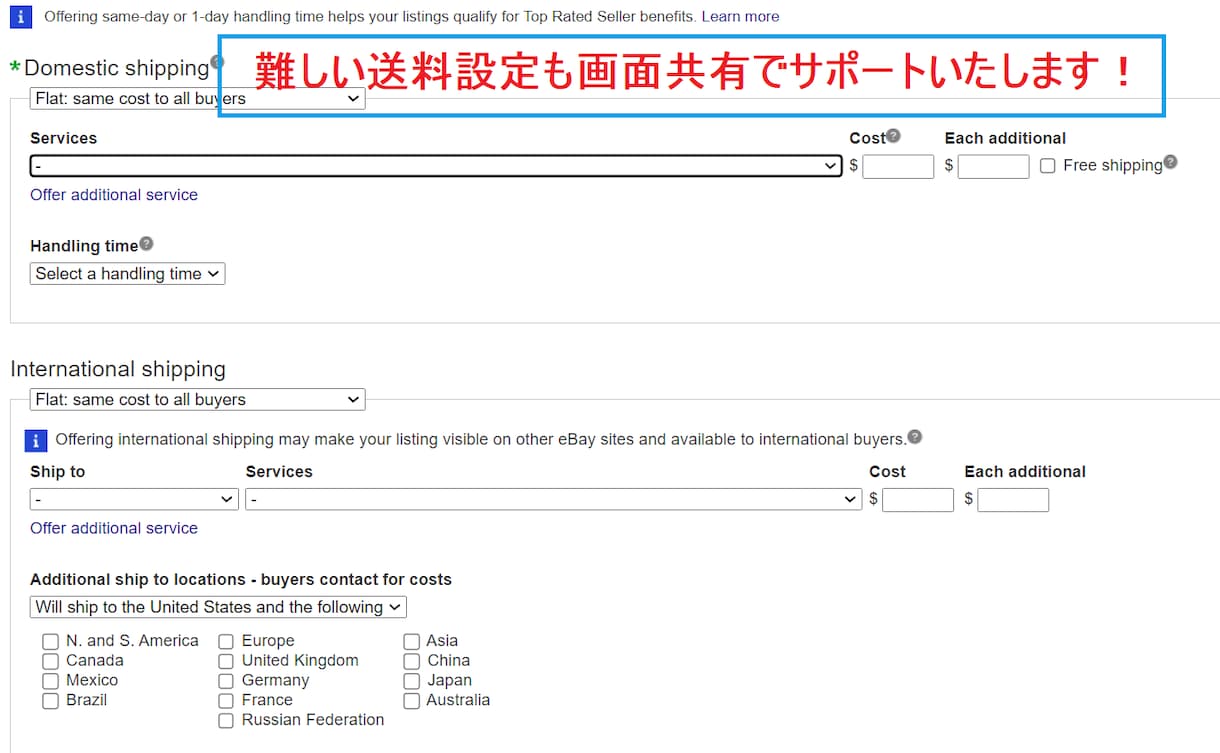Tick the Mexico checkbox
Screen dimensions: 1220x753
point(50,681)
